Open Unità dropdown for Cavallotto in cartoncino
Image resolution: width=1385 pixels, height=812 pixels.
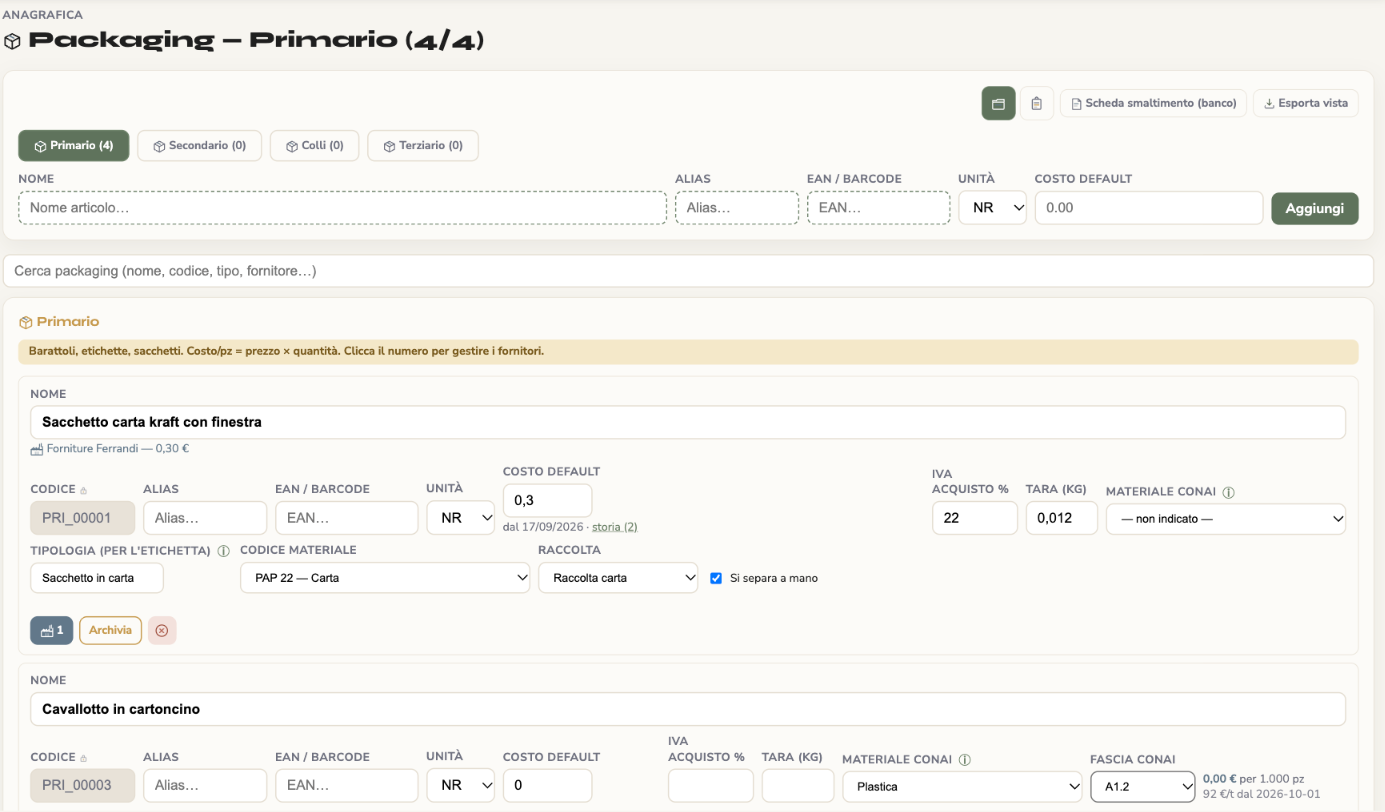[x=460, y=785]
